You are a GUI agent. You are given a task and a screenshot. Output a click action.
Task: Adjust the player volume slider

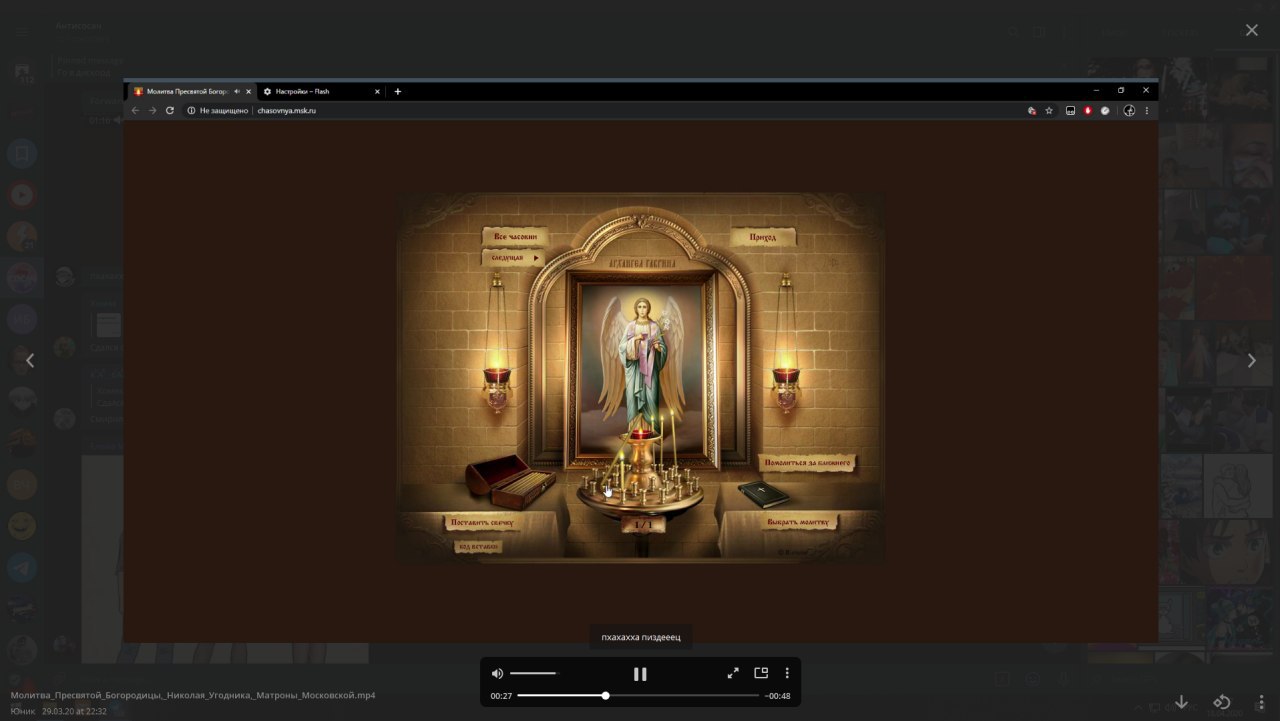click(533, 674)
